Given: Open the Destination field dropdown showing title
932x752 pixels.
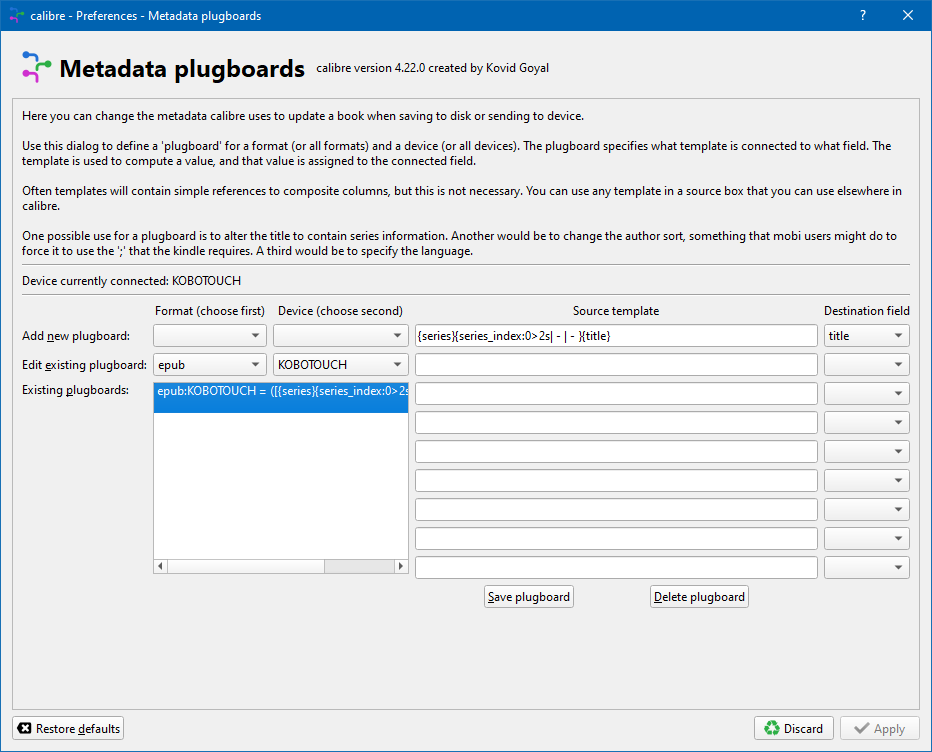Looking at the screenshot, I should pos(867,335).
